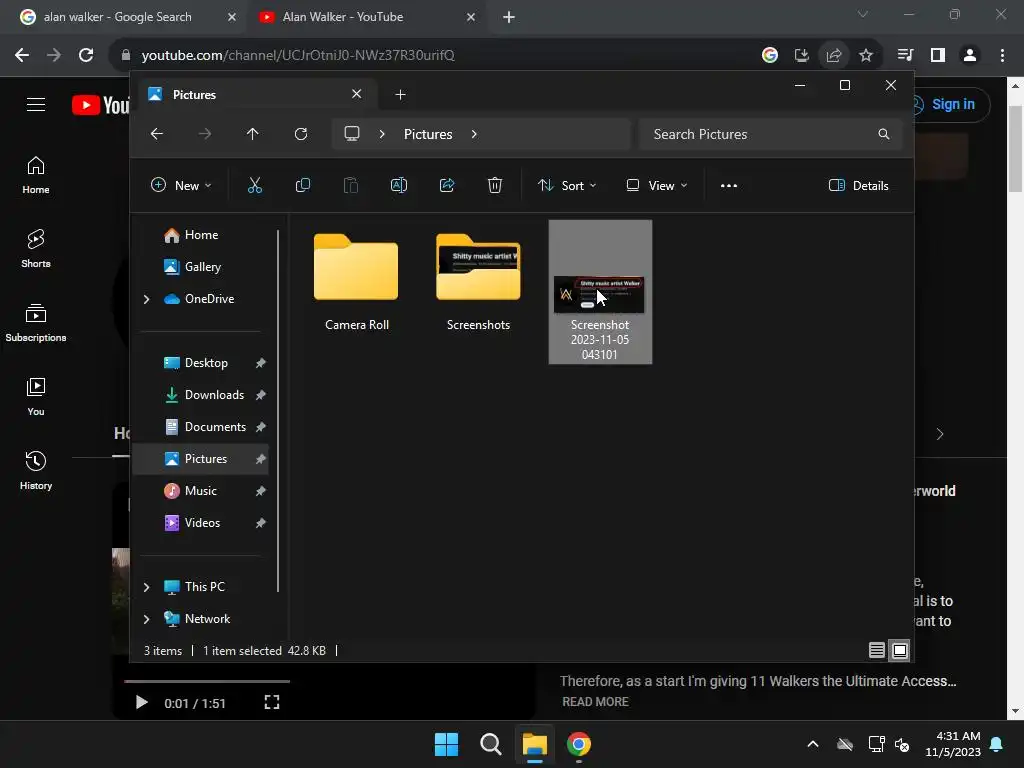The width and height of the screenshot is (1024, 768).
Task: Click YouTube Shorts in the sidebar
Action: (36, 248)
